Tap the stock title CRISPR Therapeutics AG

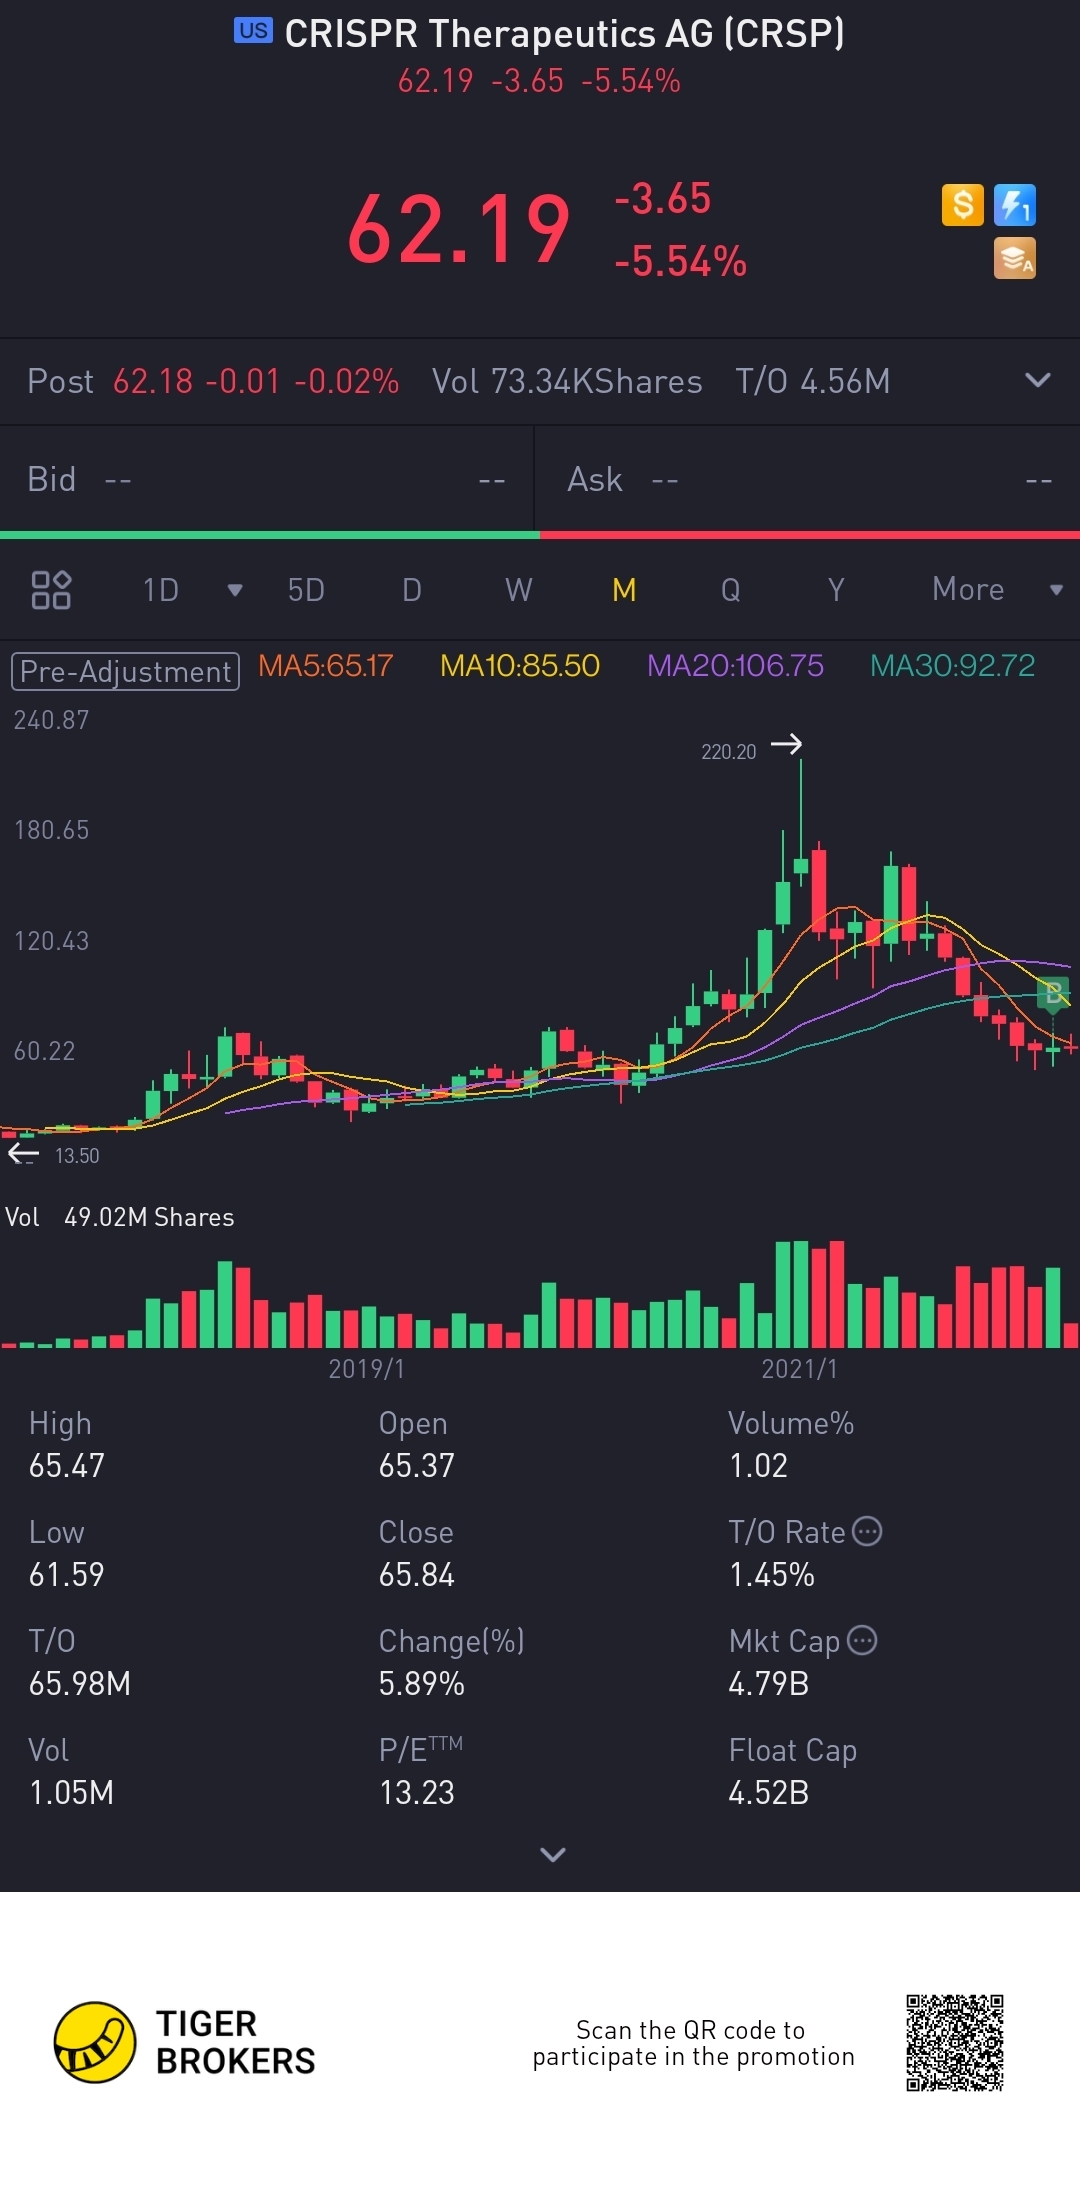pyautogui.click(x=564, y=34)
